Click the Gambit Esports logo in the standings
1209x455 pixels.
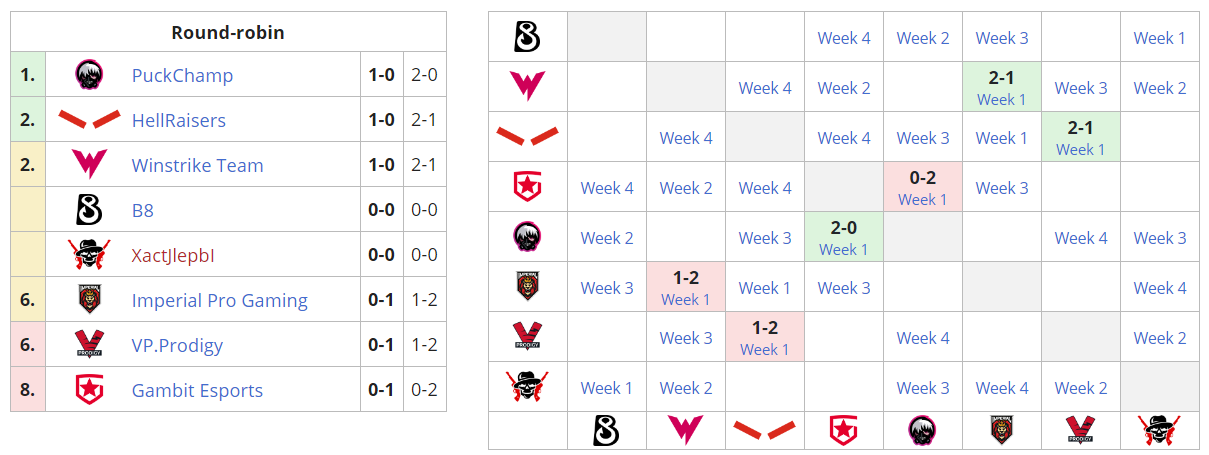point(89,390)
